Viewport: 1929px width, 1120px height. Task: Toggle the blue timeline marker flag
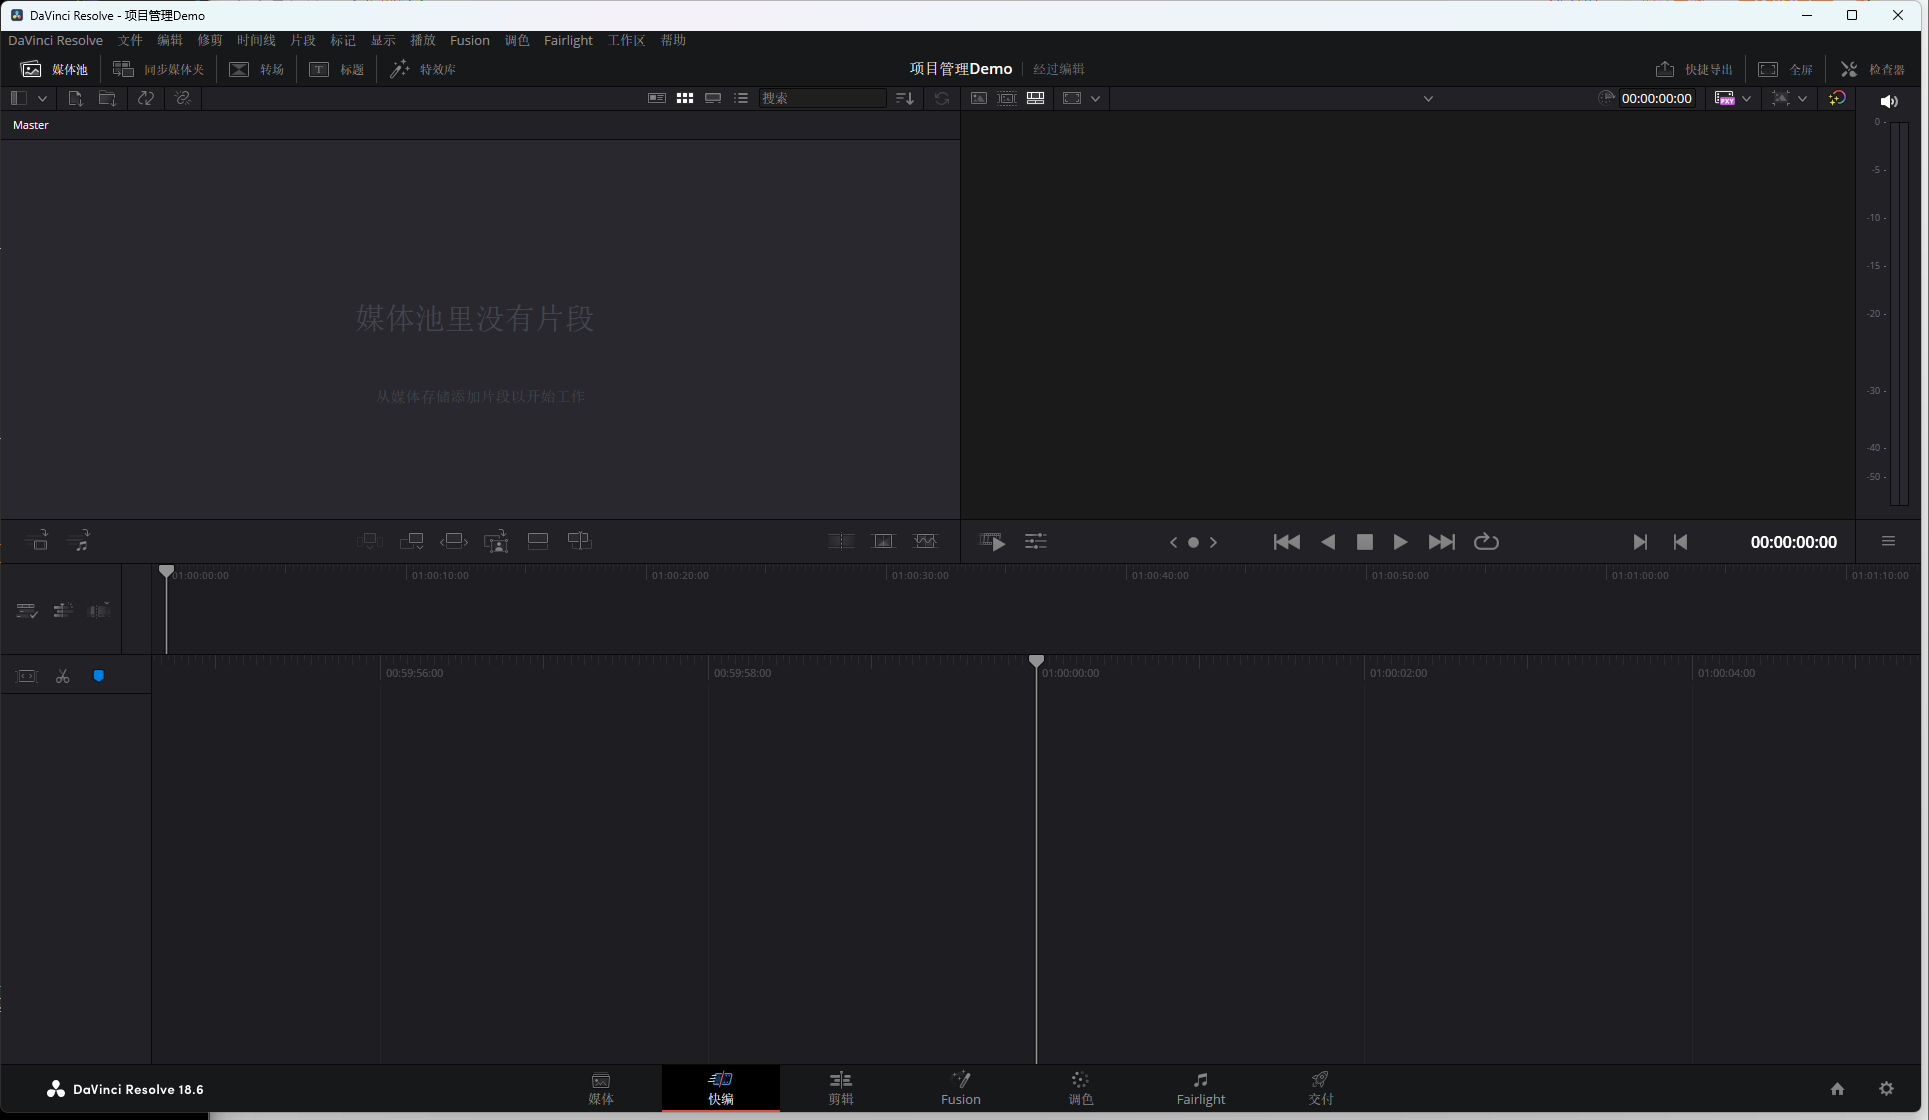[99, 677]
